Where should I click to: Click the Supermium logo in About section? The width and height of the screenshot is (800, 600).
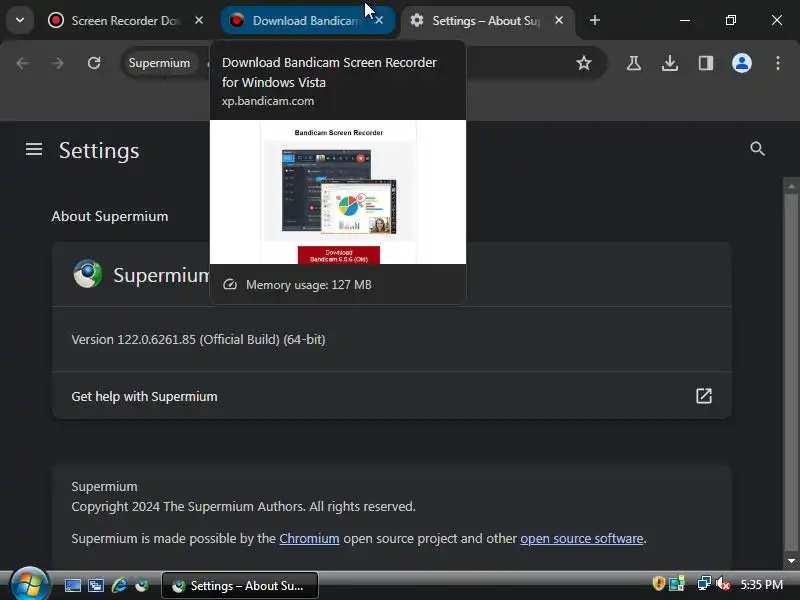tap(88, 274)
